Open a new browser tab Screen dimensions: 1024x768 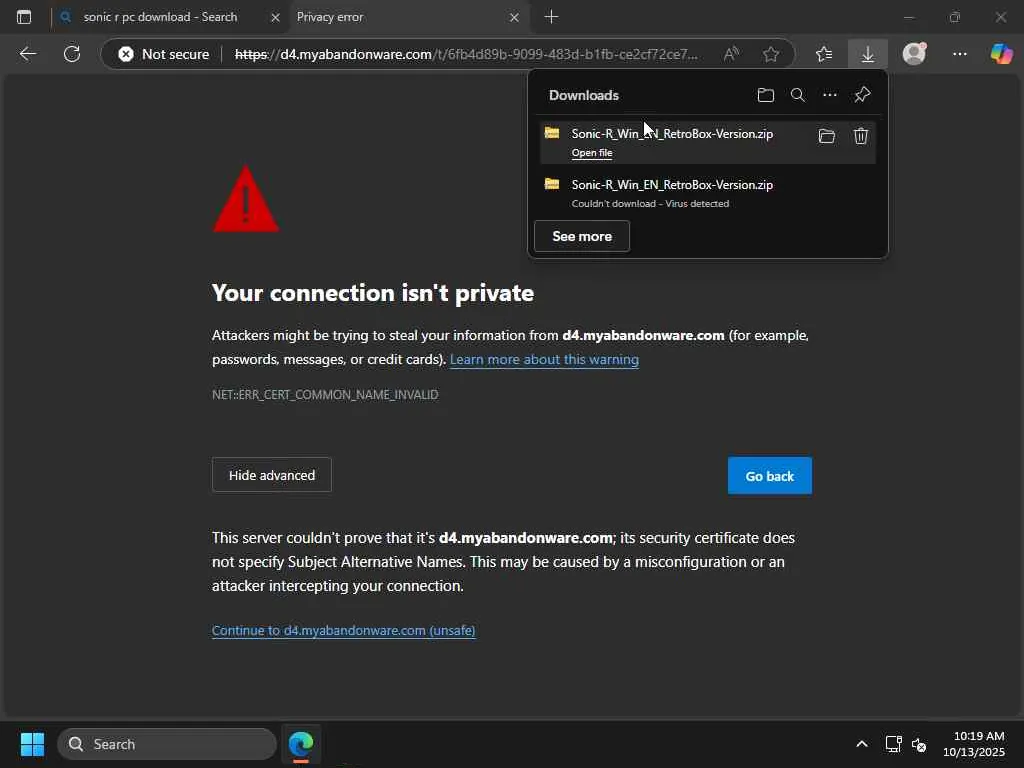point(551,17)
